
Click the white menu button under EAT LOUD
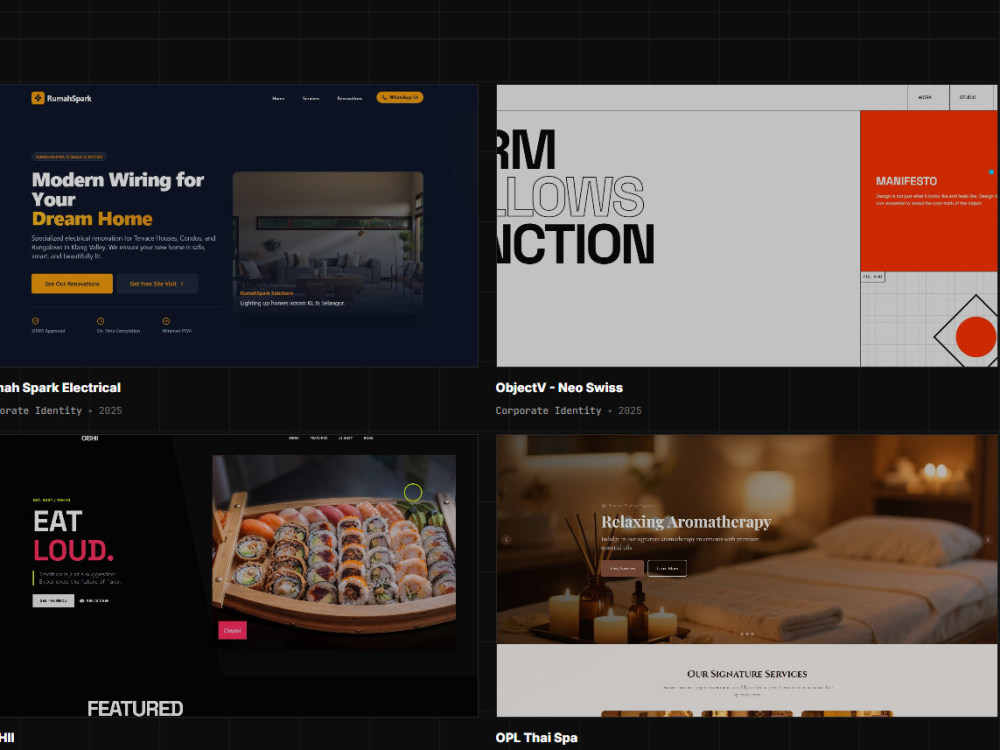(x=54, y=601)
